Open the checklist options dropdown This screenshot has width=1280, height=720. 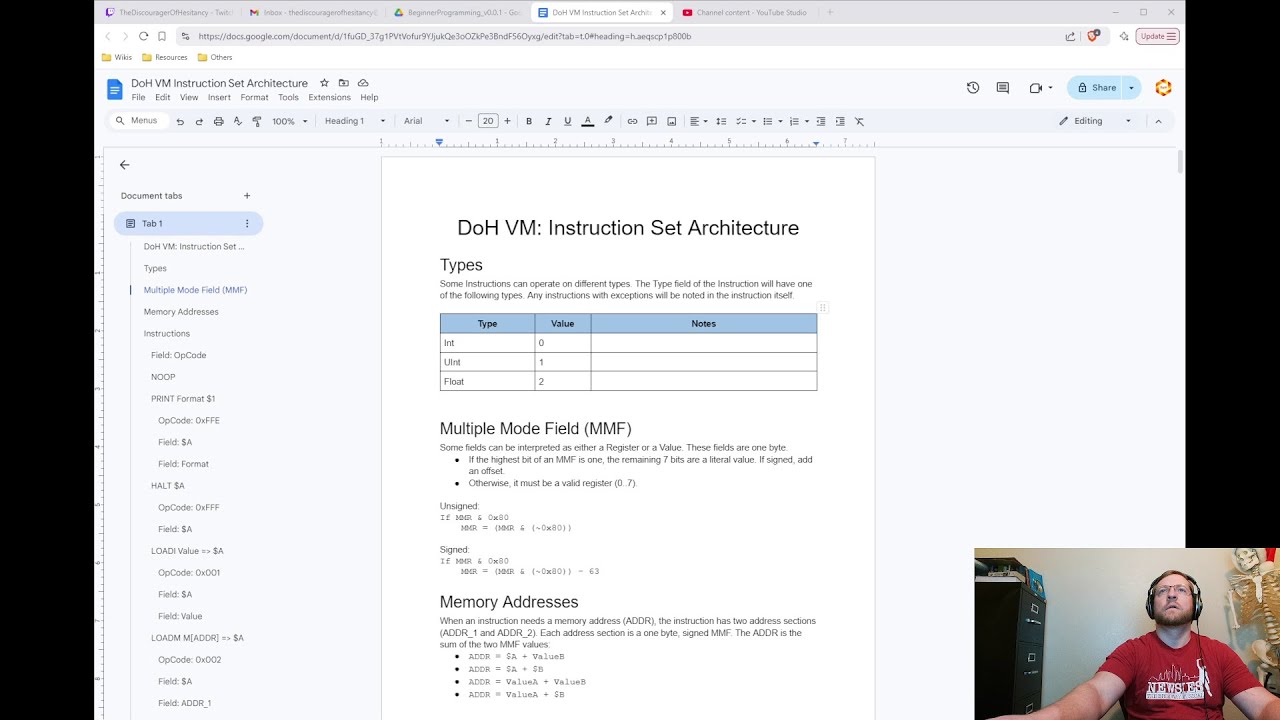[746, 121]
